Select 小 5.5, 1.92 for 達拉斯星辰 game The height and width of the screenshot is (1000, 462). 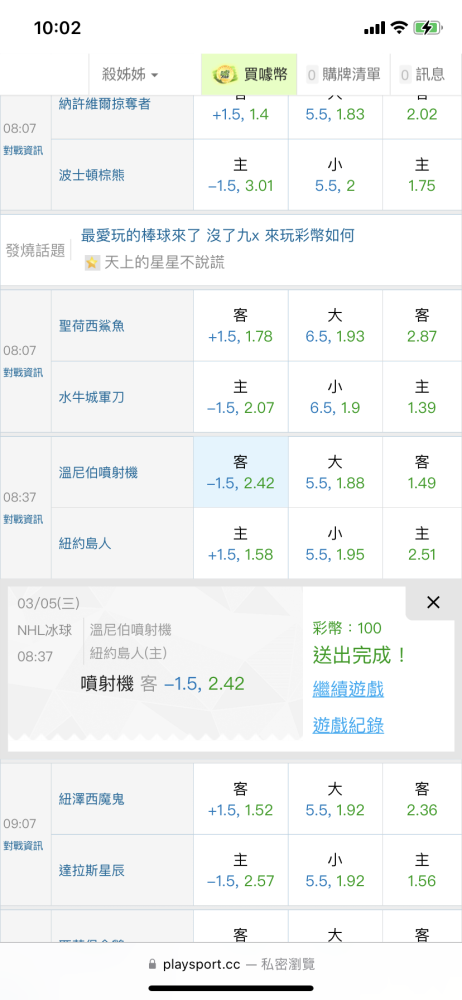[x=335, y=870]
